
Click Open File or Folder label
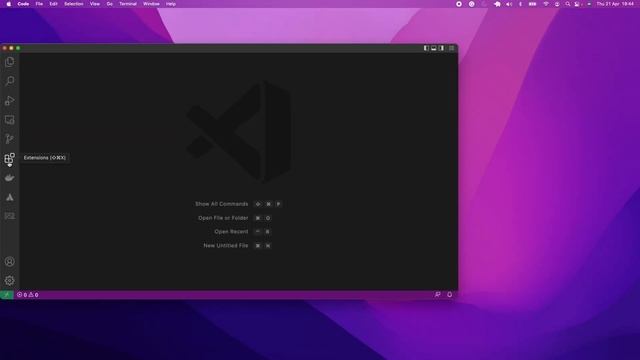223,218
